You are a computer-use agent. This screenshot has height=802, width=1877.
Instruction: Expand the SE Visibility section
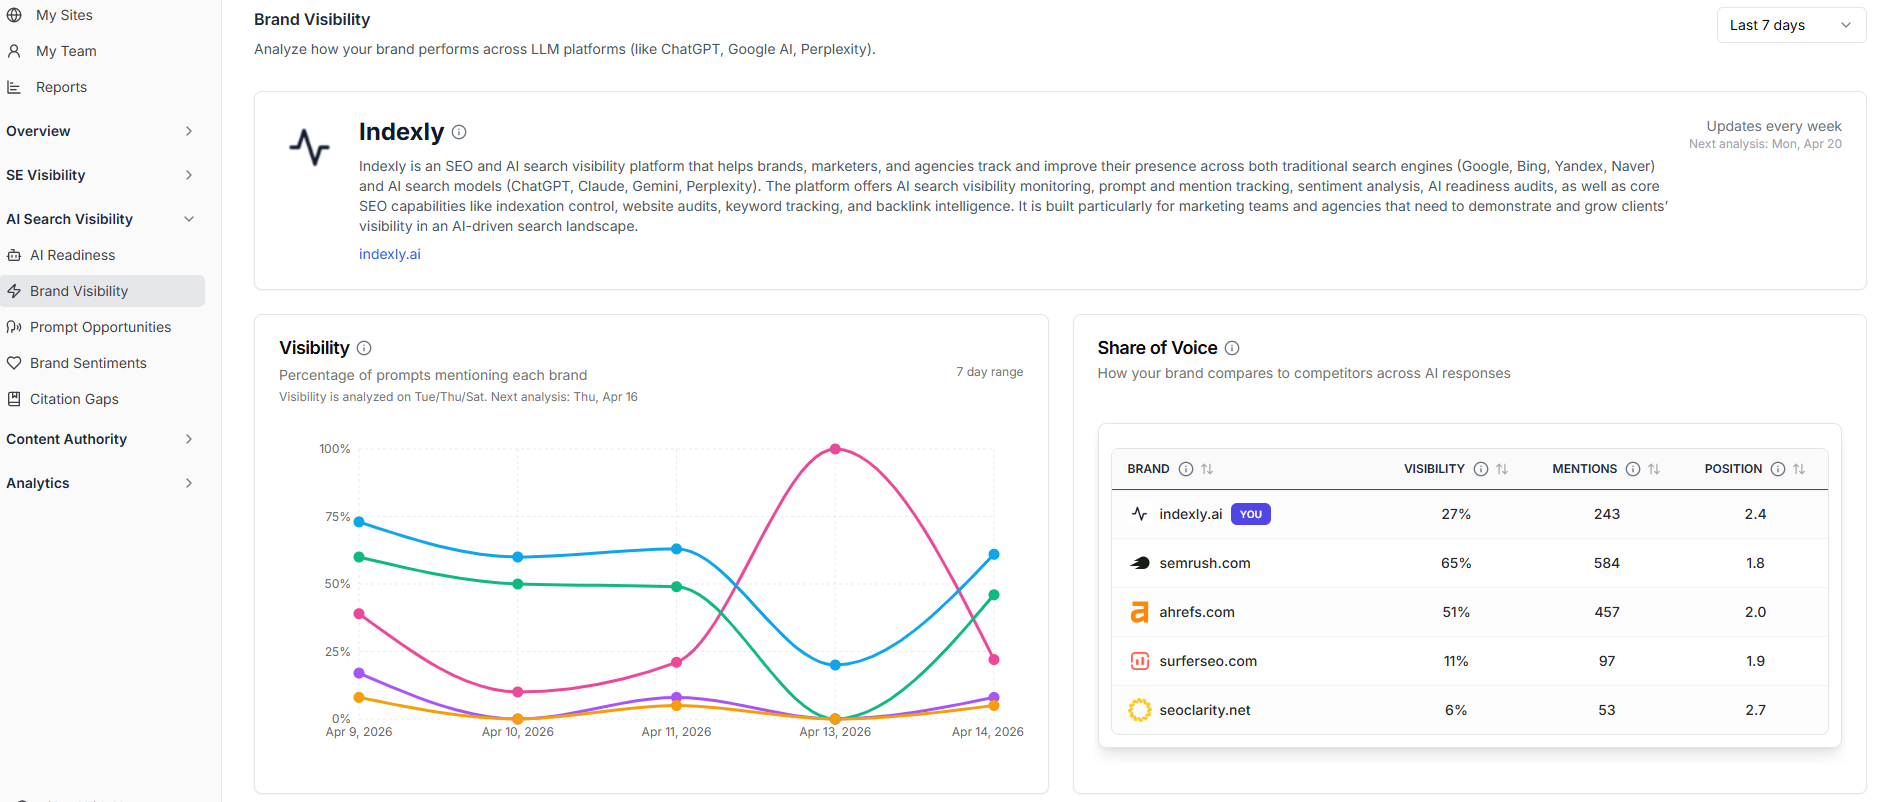[100, 175]
